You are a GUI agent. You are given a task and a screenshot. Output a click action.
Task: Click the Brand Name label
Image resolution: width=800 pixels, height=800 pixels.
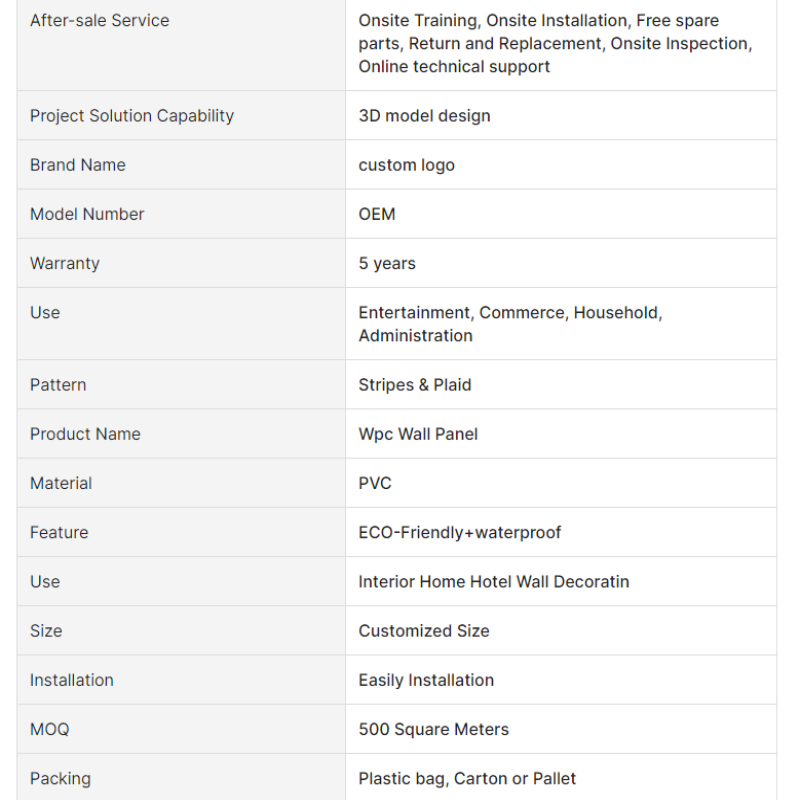click(78, 165)
